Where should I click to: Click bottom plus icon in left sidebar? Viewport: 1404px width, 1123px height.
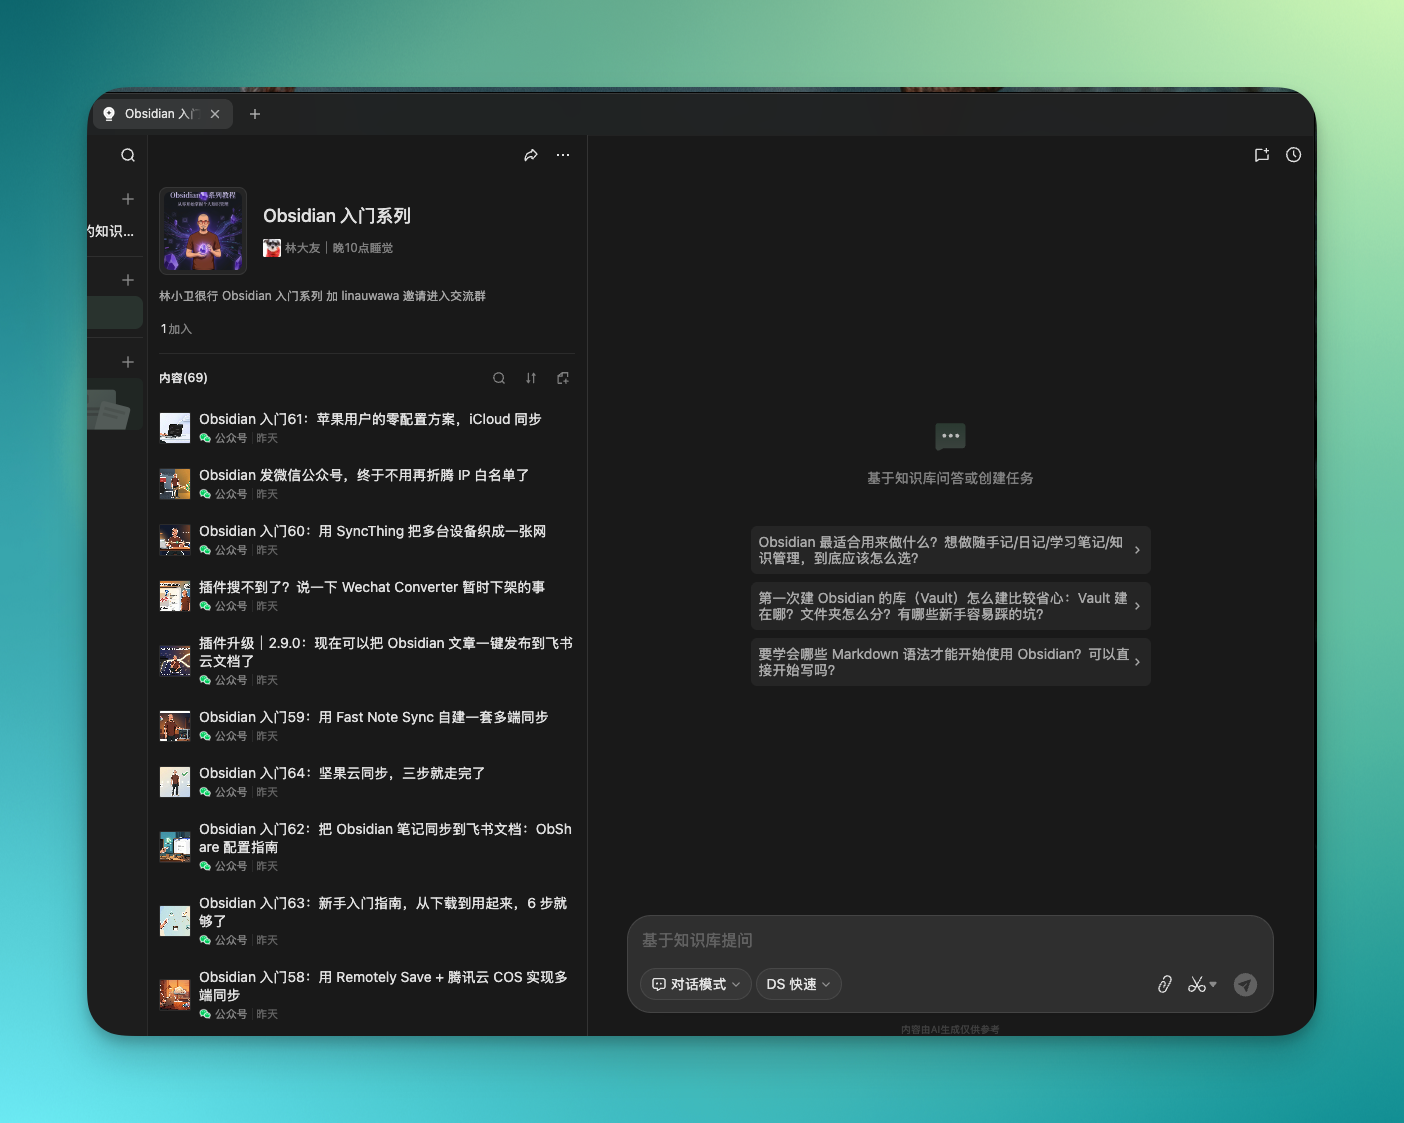pos(128,362)
